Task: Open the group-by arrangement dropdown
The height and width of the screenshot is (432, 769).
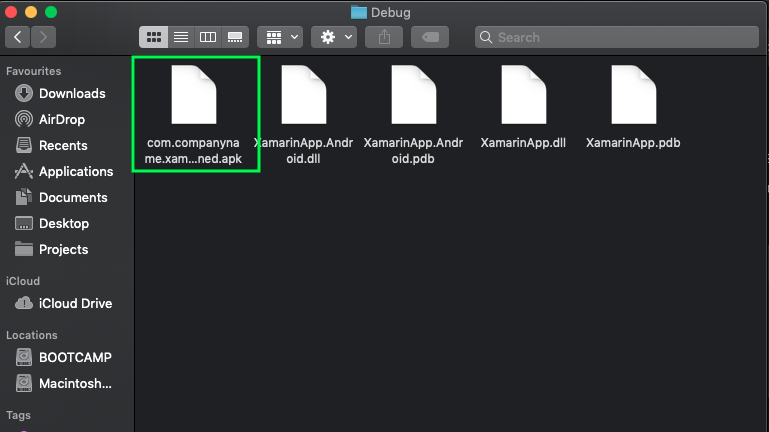Action: 280,37
